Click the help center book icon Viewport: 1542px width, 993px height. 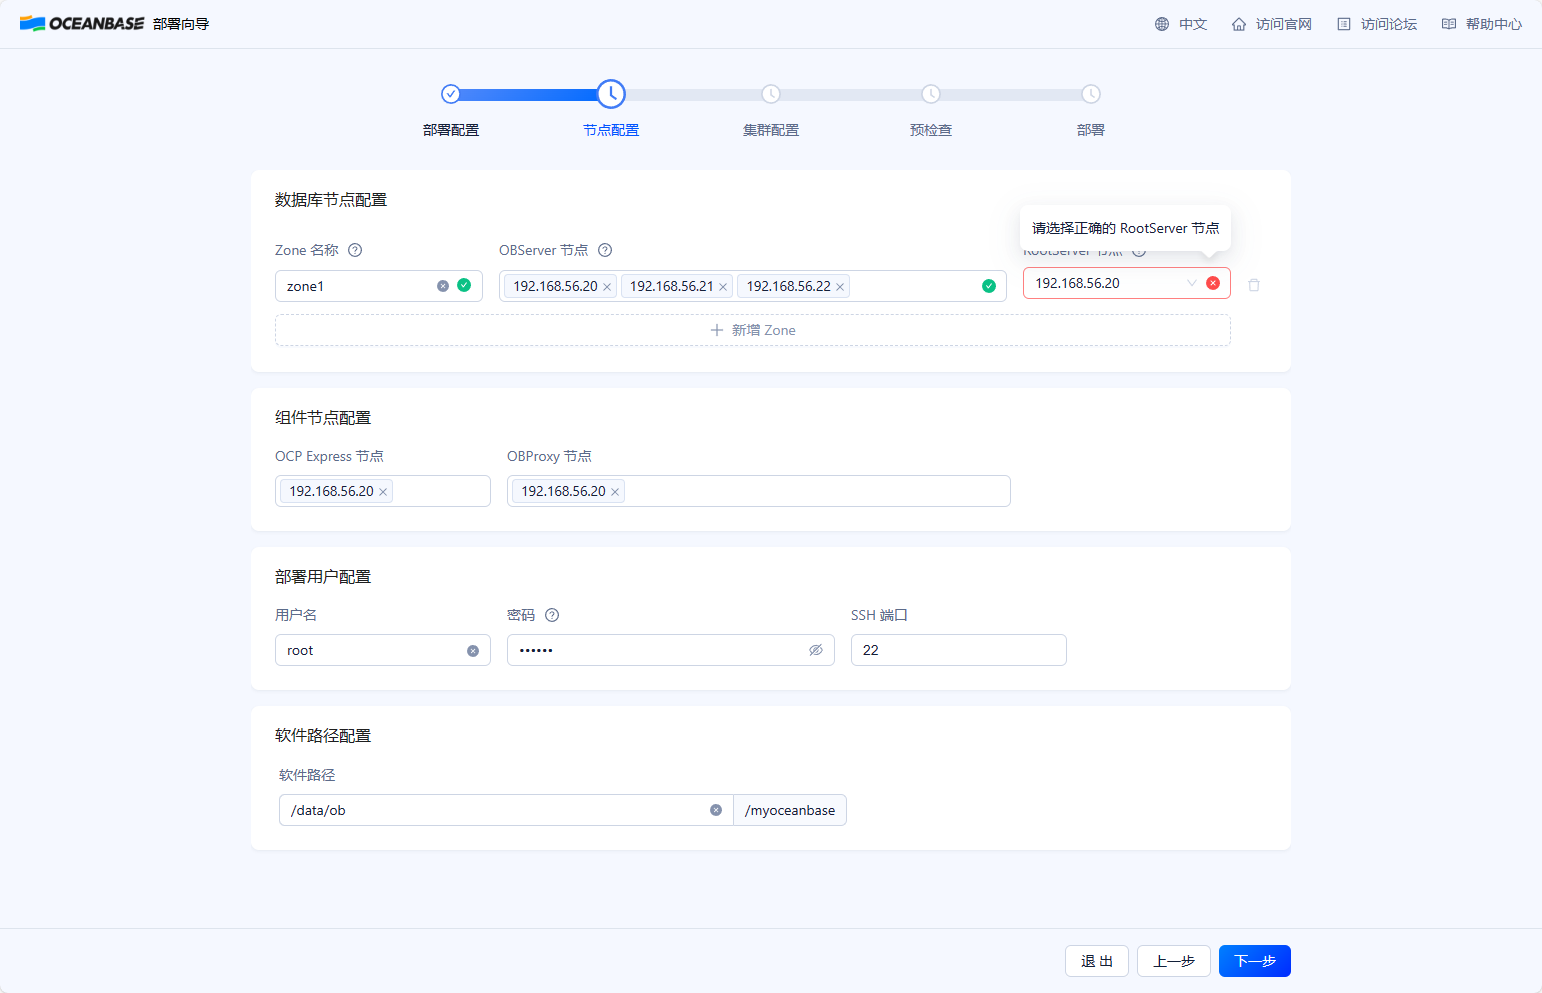pyautogui.click(x=1449, y=24)
